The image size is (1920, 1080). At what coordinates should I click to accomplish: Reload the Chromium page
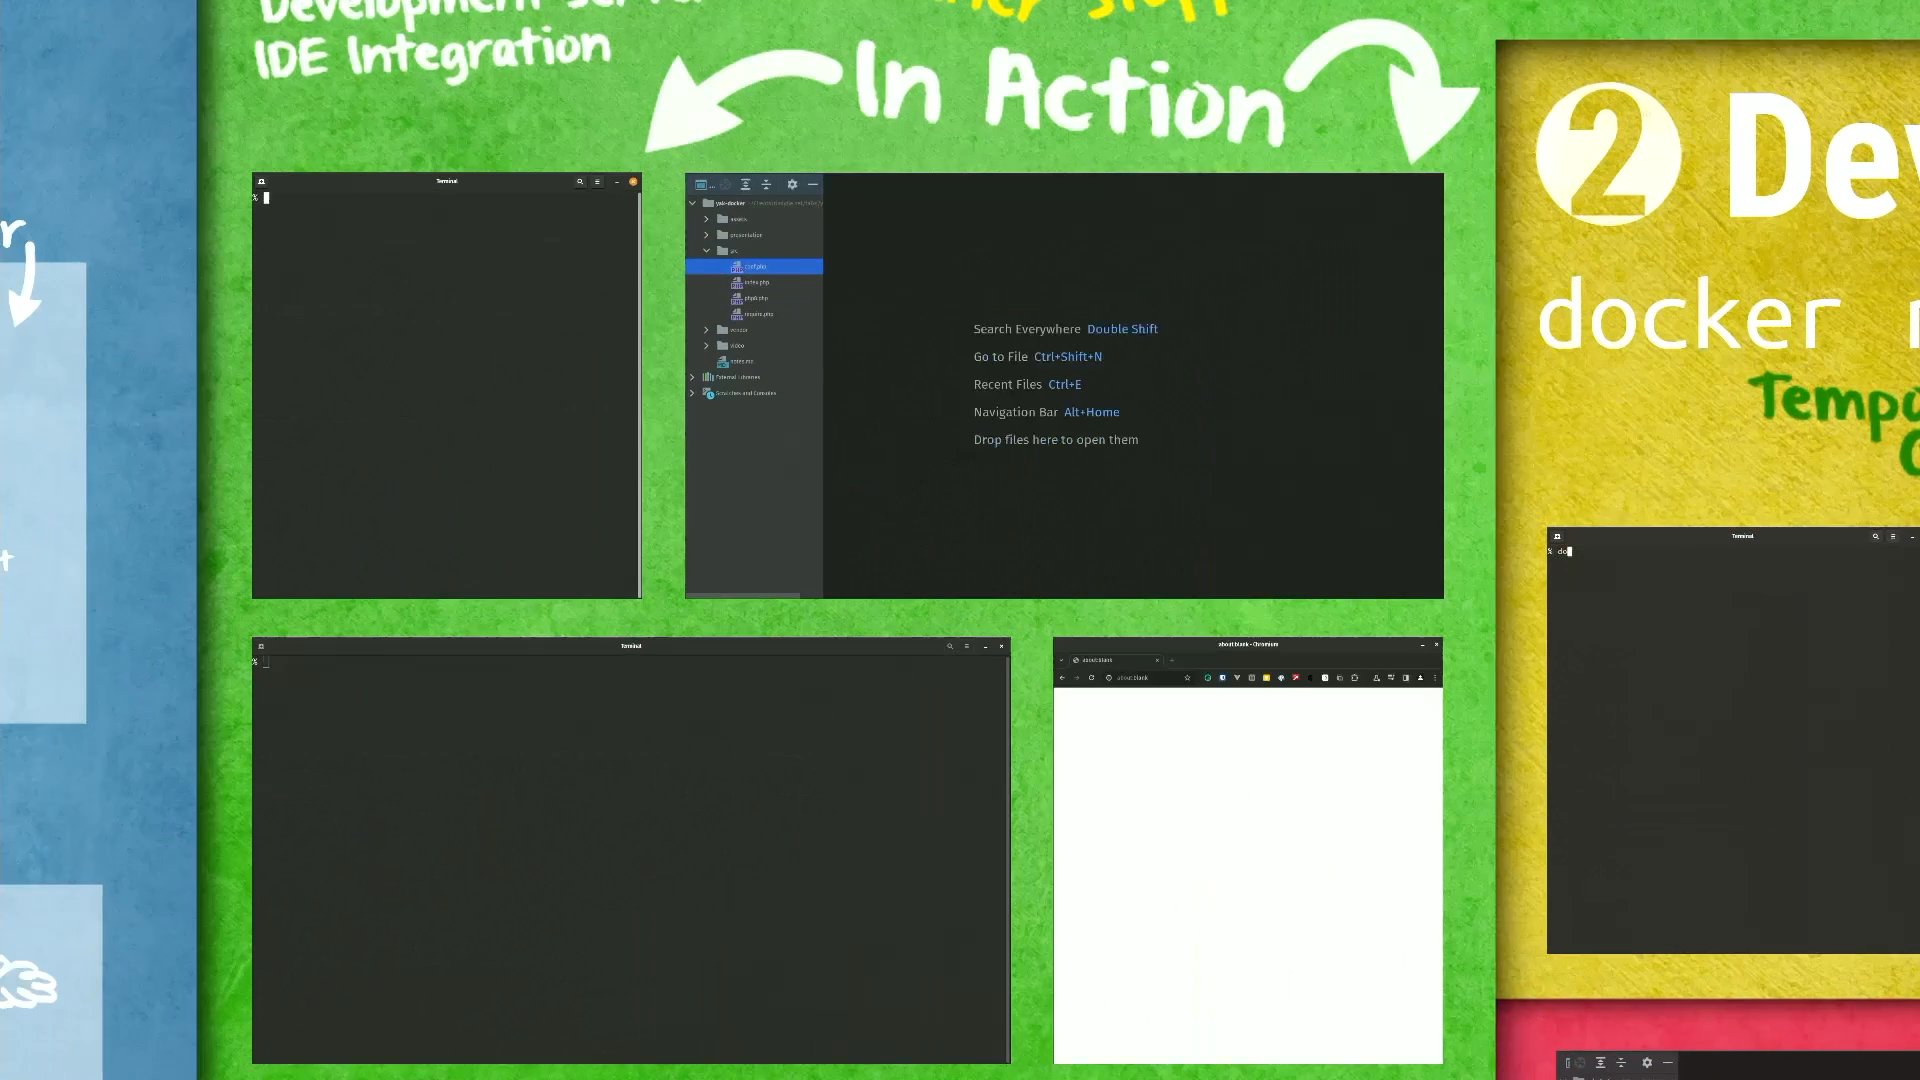click(1091, 678)
